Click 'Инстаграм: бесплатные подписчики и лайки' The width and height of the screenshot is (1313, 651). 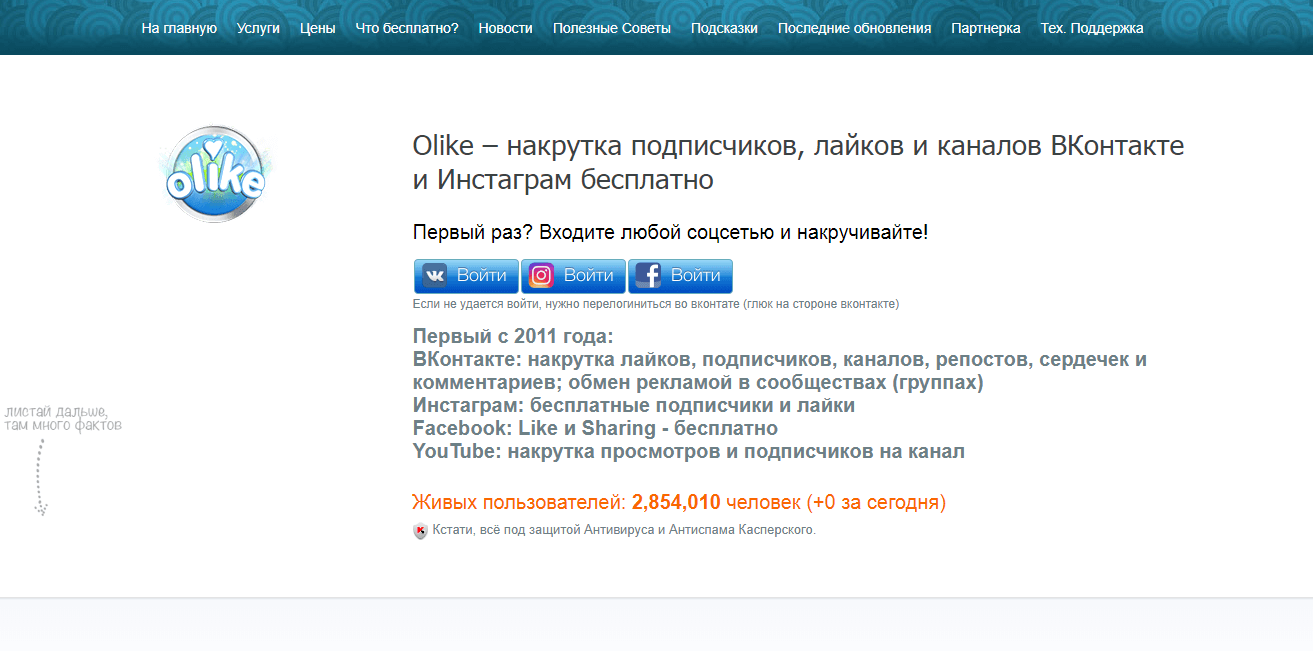[634, 405]
